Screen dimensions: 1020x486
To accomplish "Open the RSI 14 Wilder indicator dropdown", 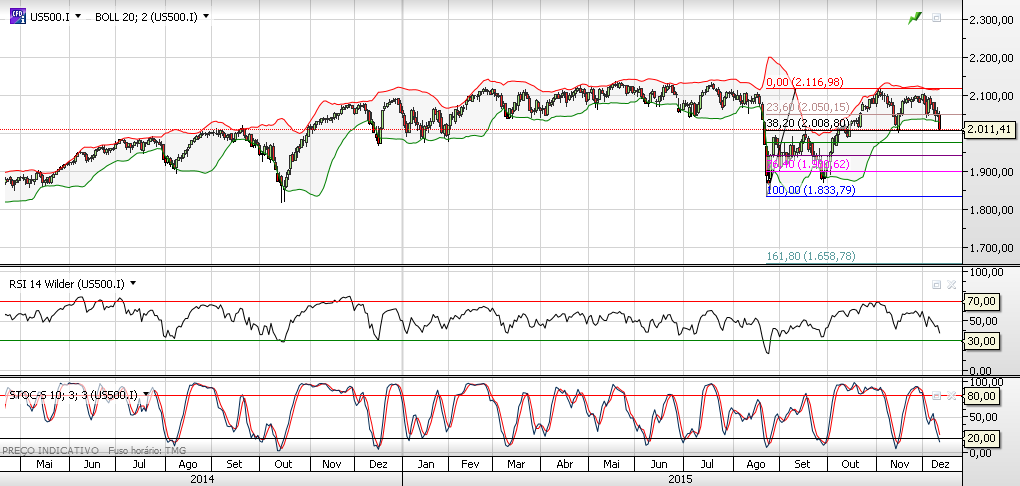I will [x=133, y=283].
